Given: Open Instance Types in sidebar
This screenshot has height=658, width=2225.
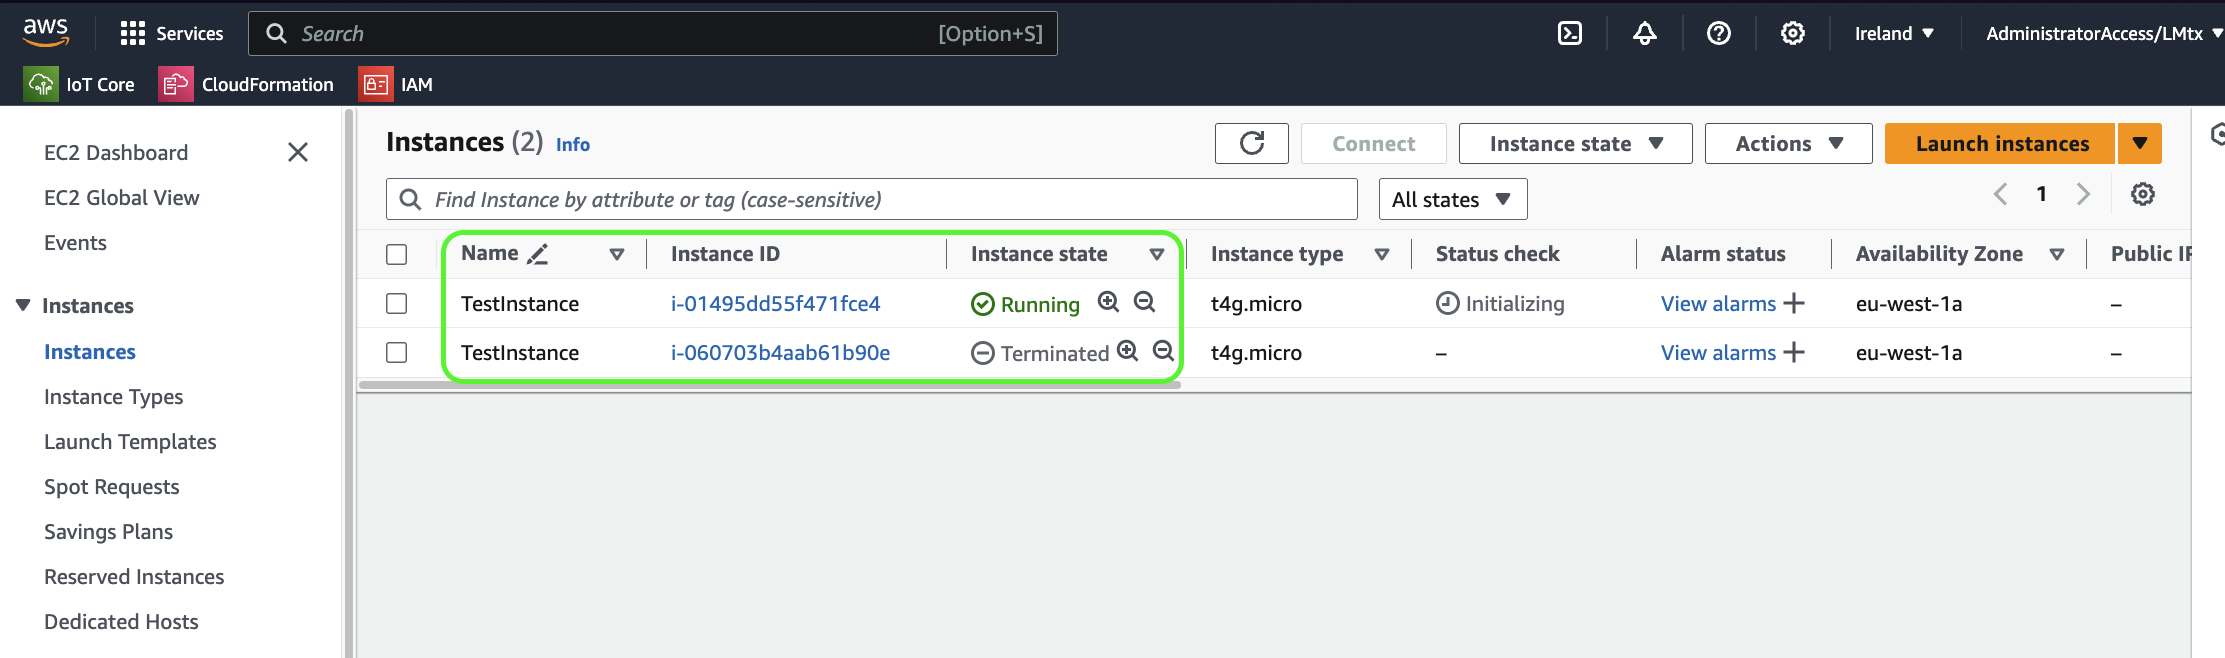Looking at the screenshot, I should [113, 397].
